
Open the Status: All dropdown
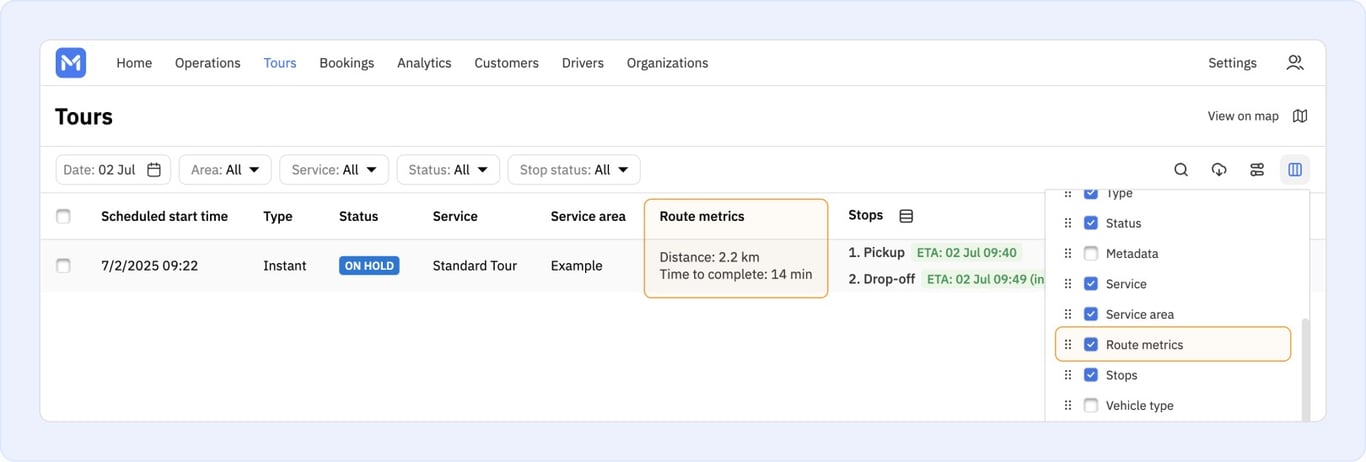click(x=448, y=170)
